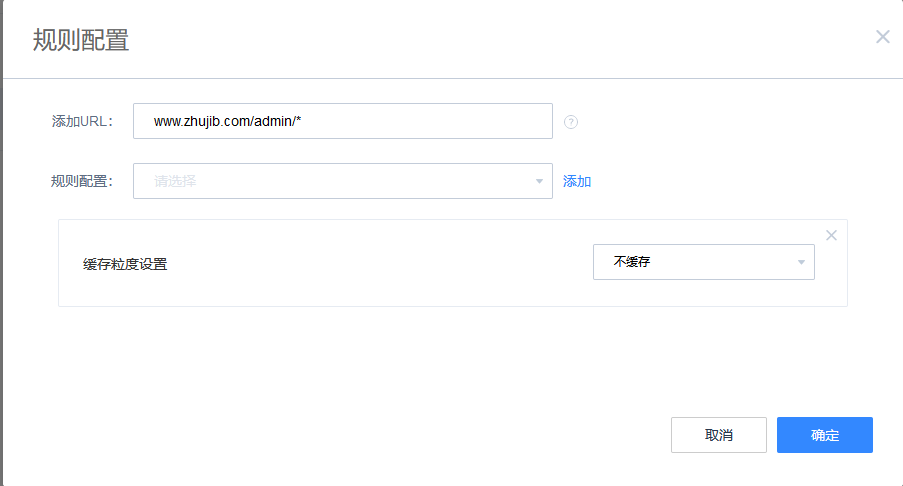Click the 不缓存 dropdown arrow
The height and width of the screenshot is (486, 903).
[801, 262]
